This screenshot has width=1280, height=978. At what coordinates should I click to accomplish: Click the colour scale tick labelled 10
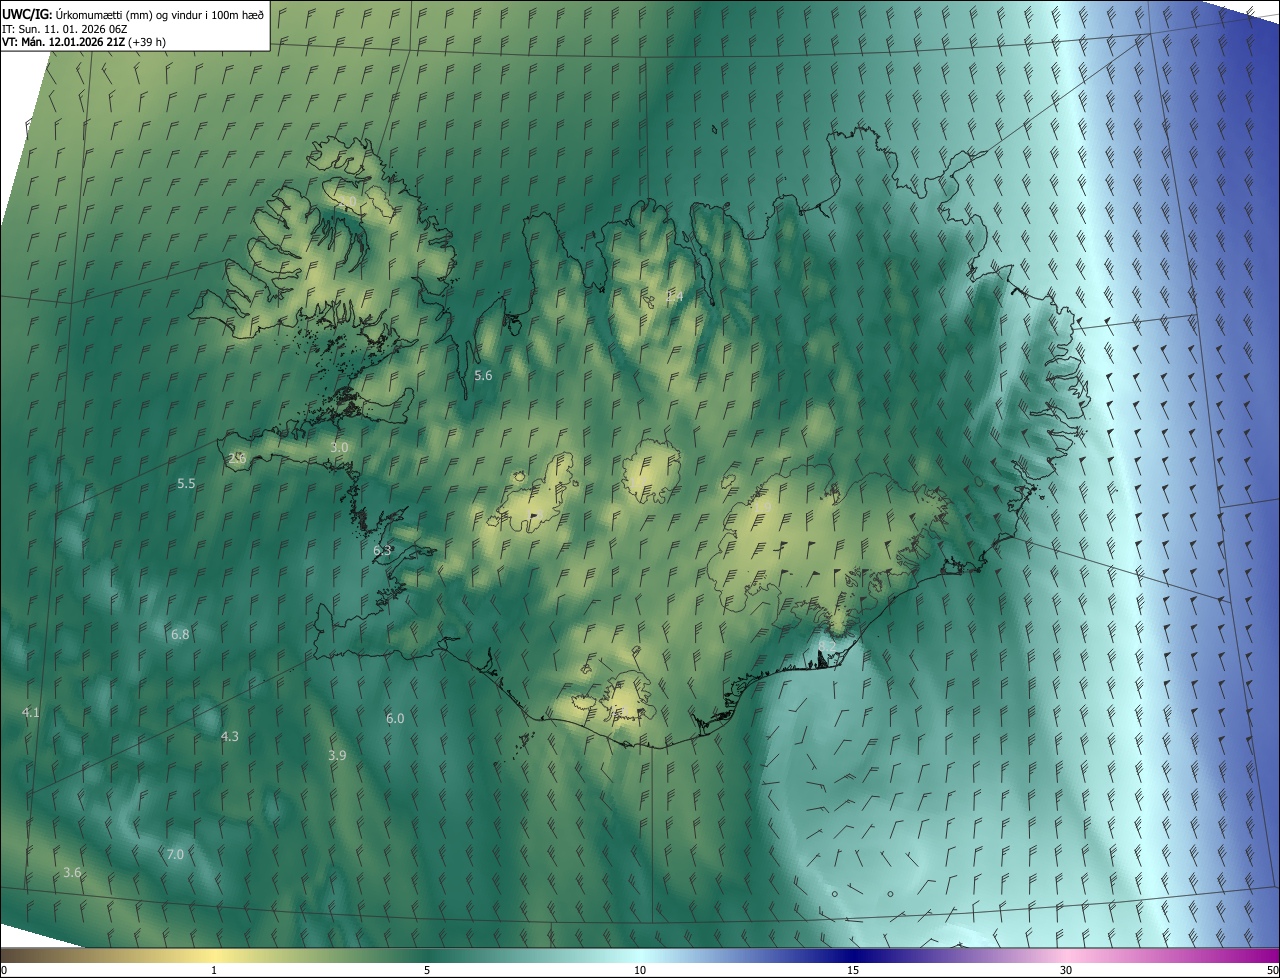pyautogui.click(x=640, y=970)
